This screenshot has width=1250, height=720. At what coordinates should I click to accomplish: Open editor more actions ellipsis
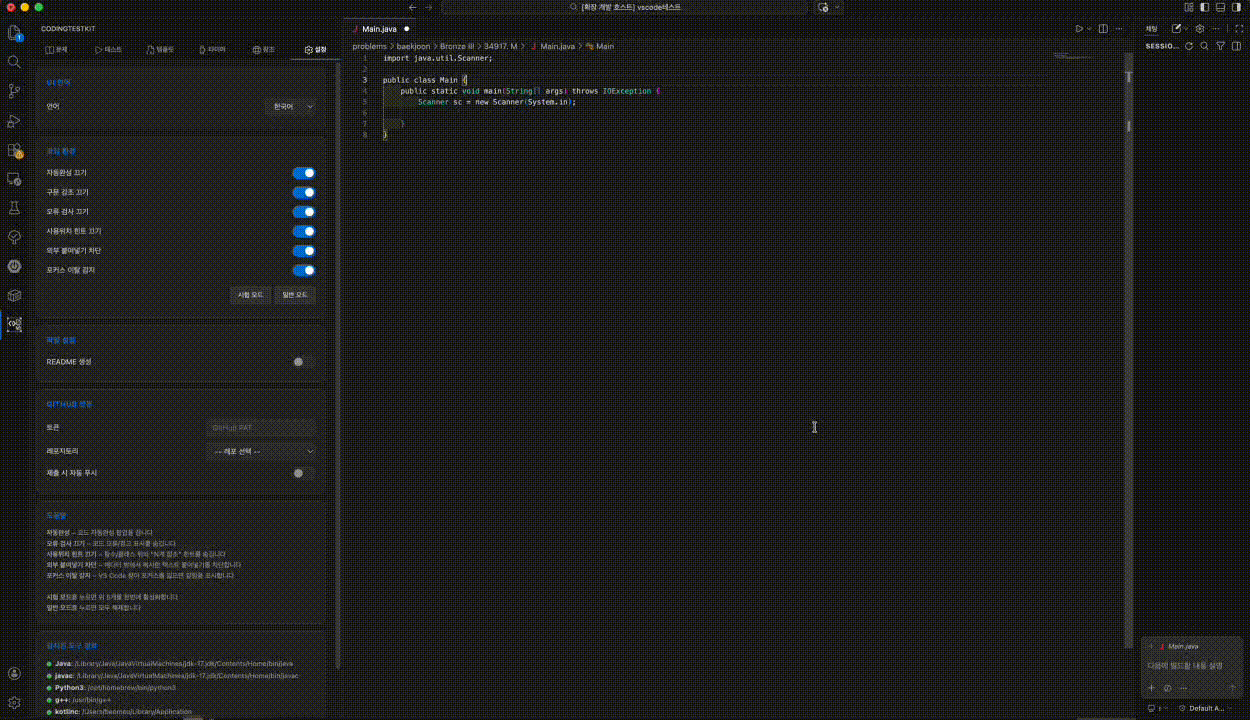point(1119,29)
